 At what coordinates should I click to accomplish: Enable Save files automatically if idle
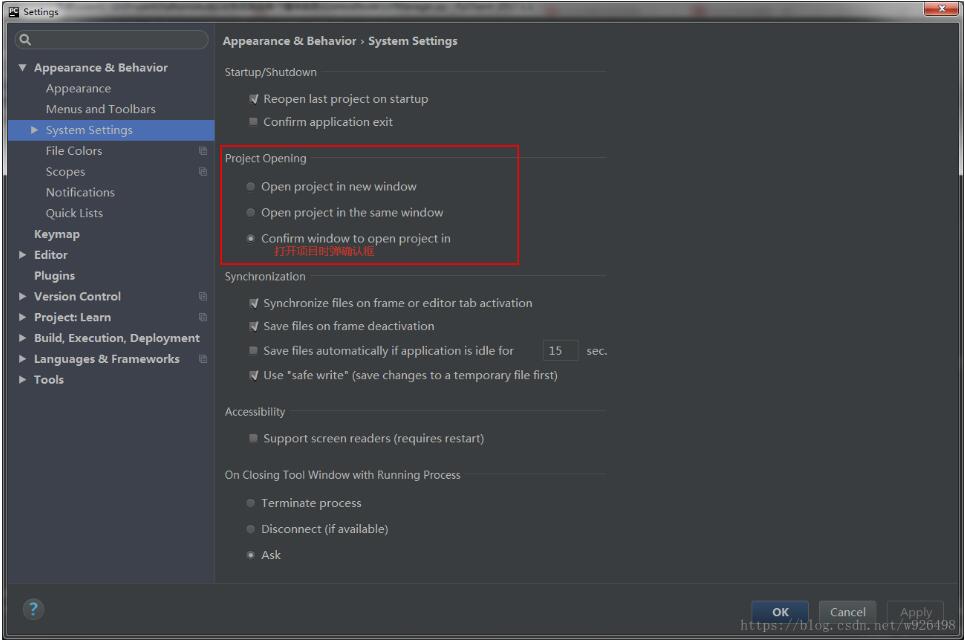(253, 351)
